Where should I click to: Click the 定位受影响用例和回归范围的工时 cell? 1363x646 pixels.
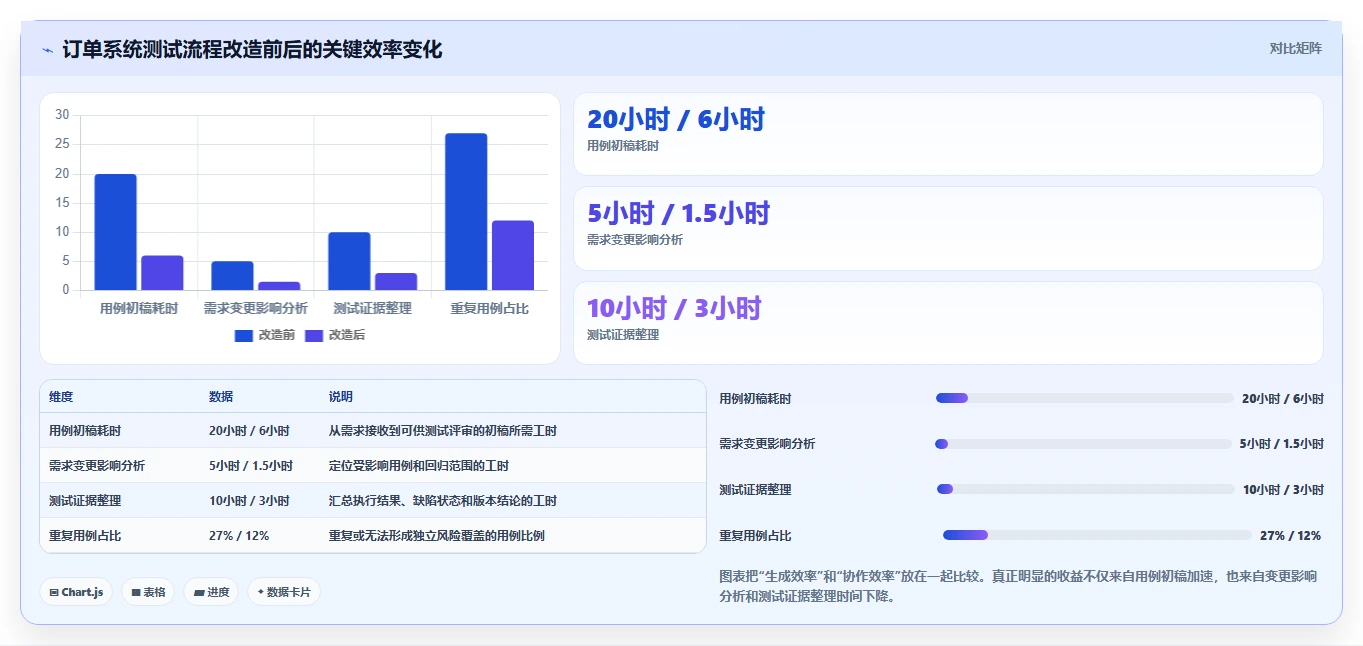pyautogui.click(x=419, y=466)
